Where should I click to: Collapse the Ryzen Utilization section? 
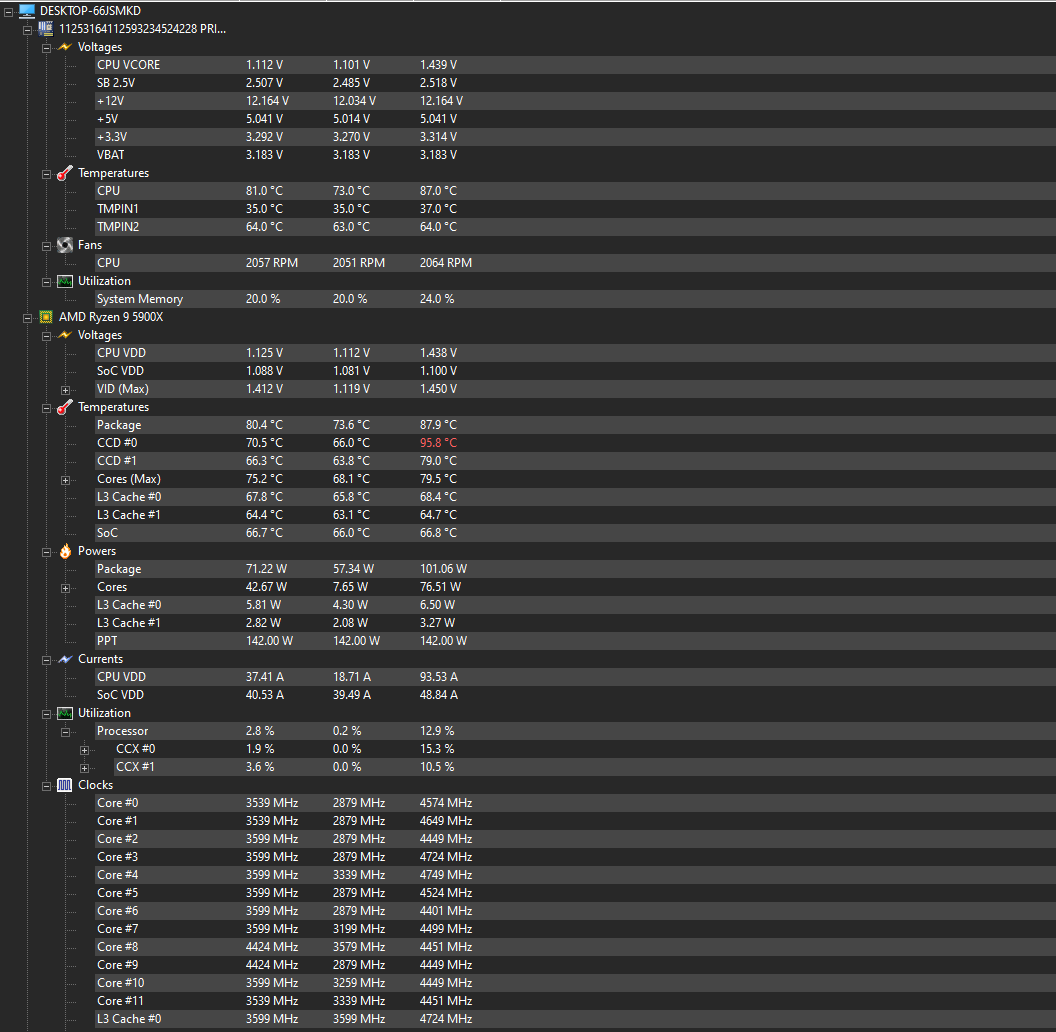click(x=46, y=714)
